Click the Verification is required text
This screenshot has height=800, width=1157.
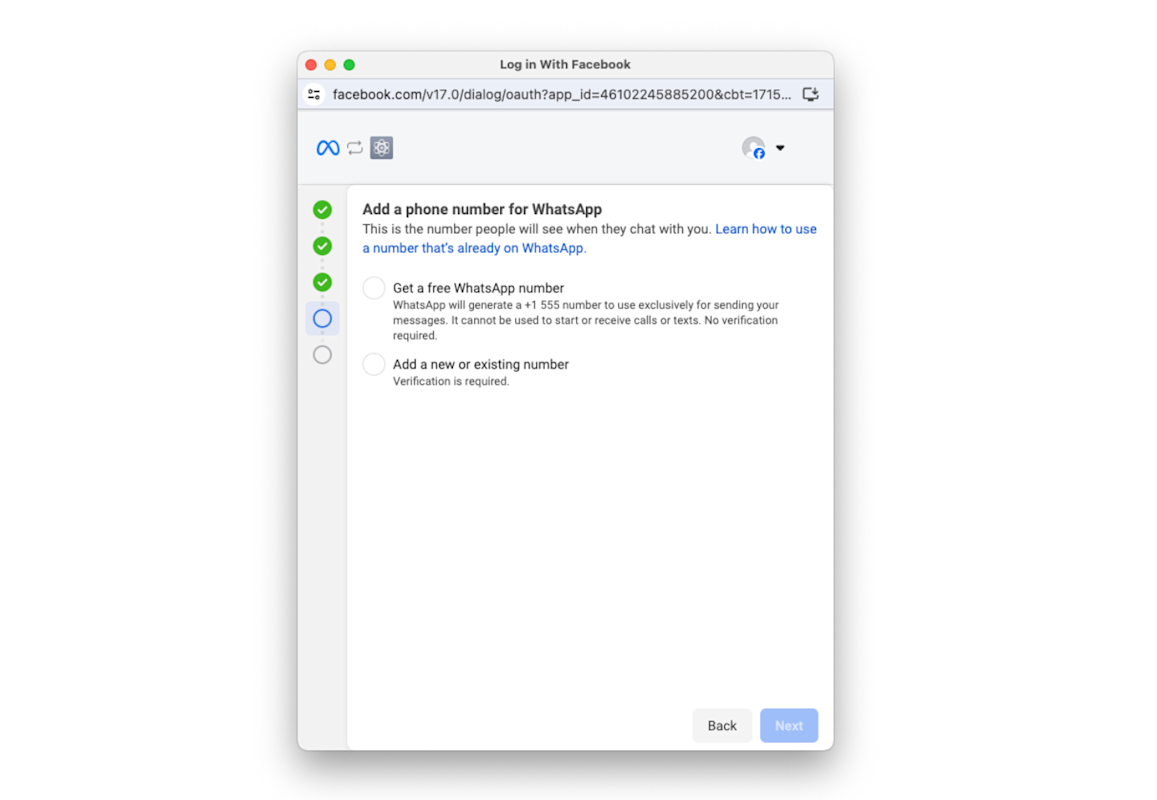click(x=451, y=382)
